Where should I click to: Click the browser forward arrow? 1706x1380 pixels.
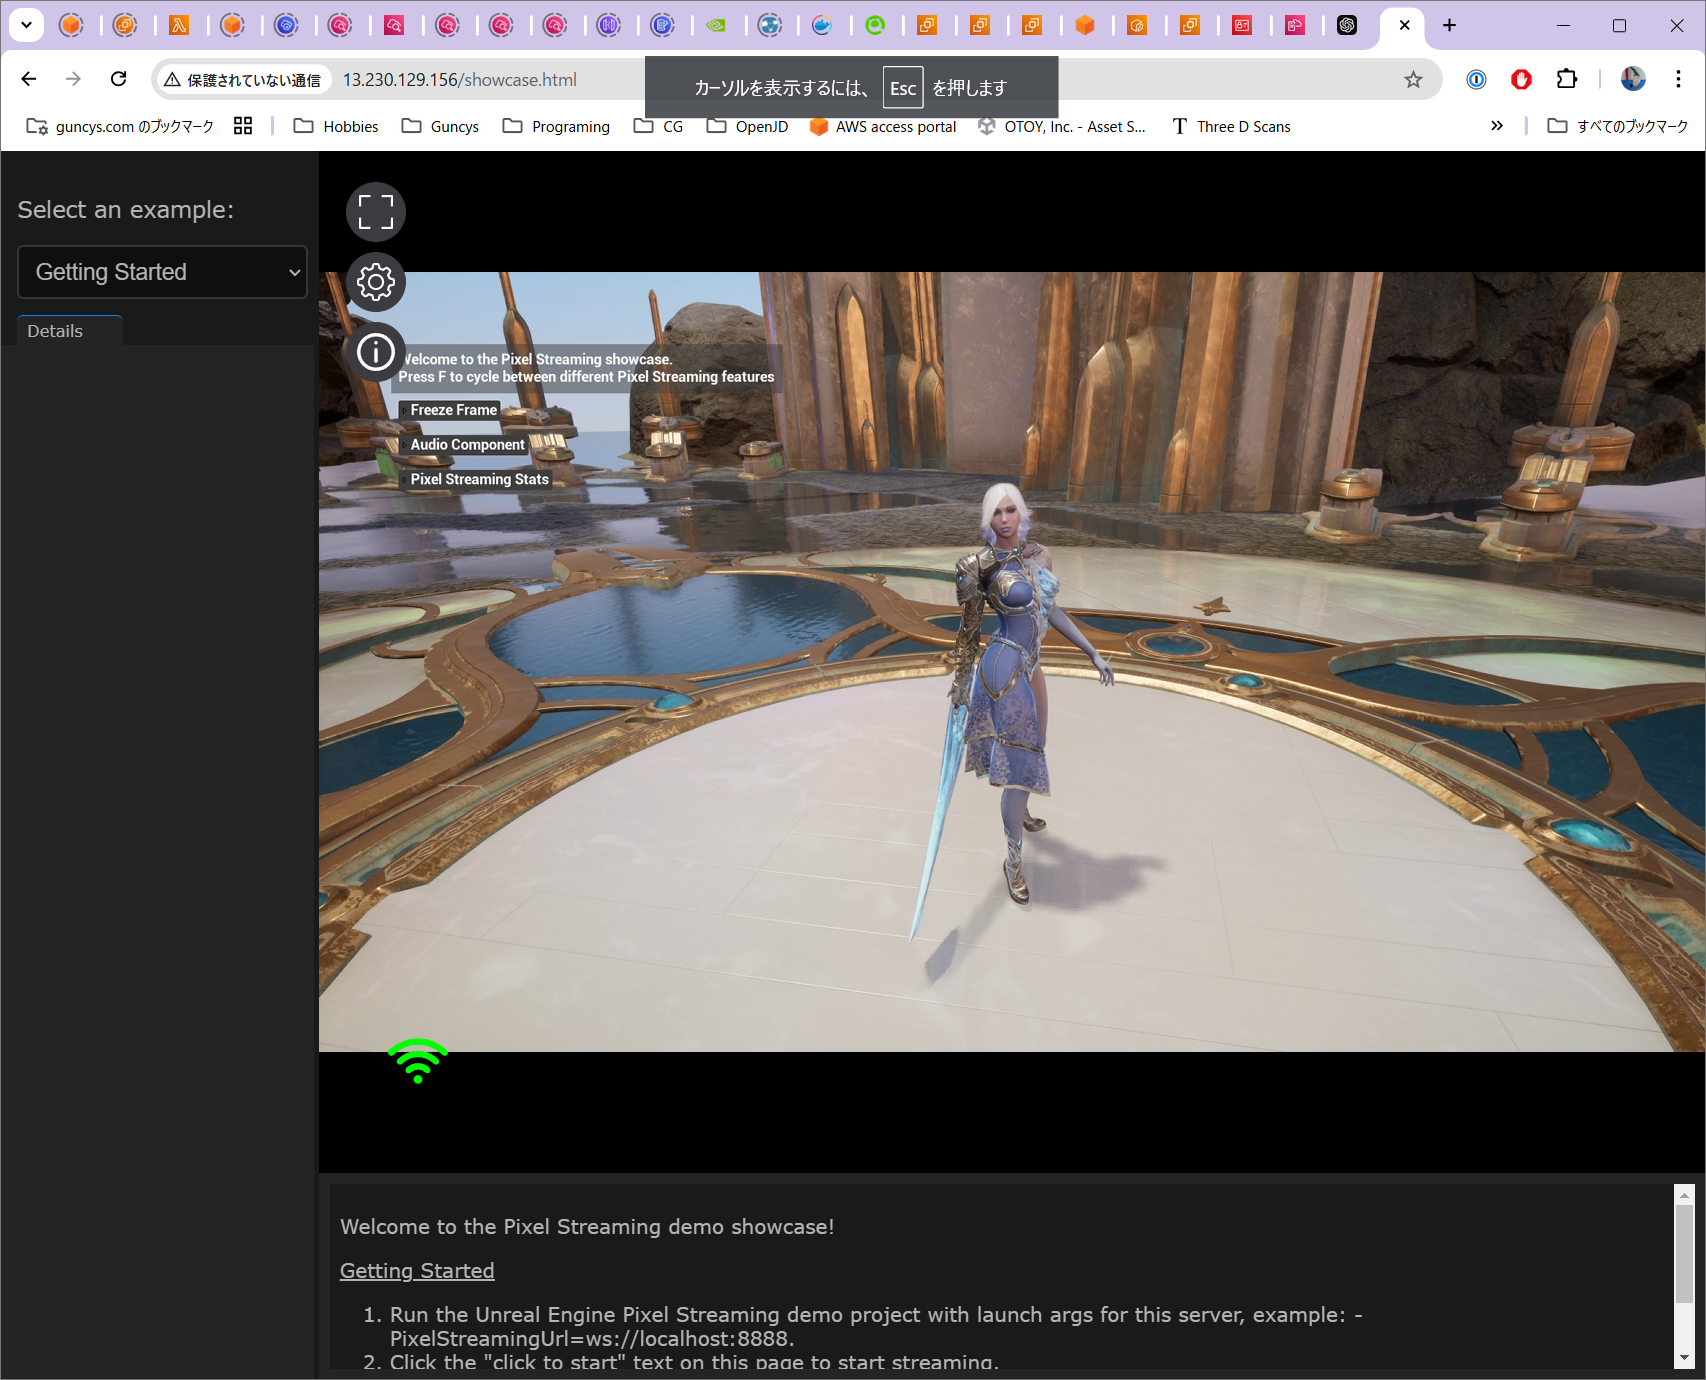73,79
